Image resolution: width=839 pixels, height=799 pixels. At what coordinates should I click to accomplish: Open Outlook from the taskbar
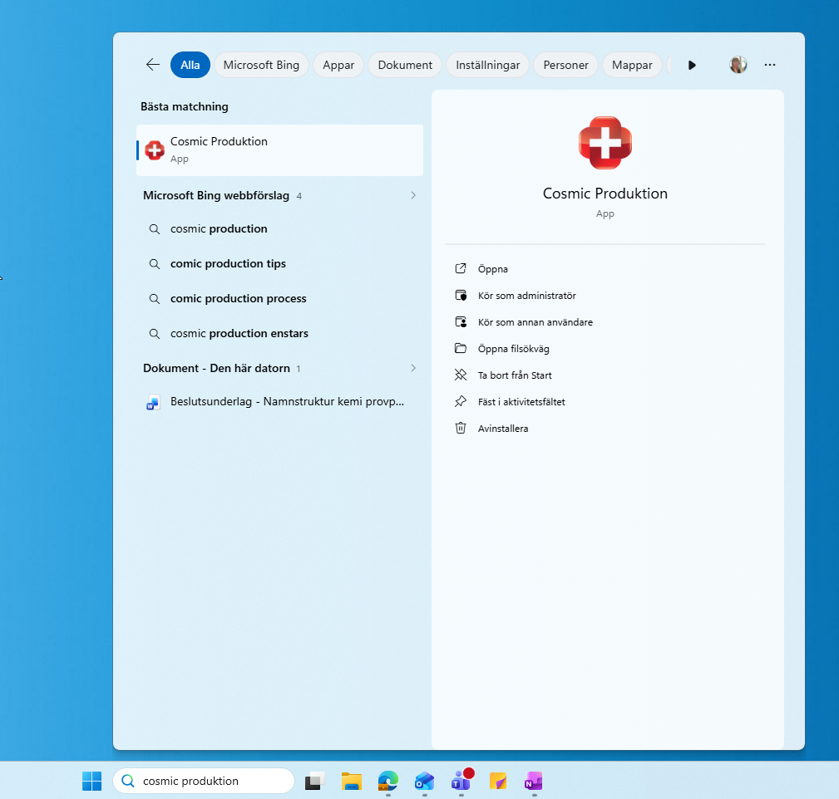coord(424,781)
